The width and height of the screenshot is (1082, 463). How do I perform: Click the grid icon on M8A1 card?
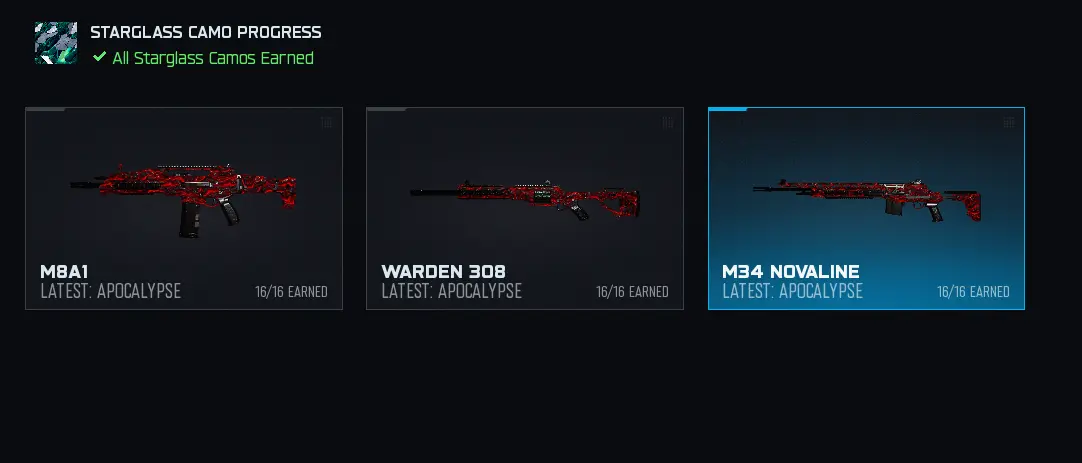point(326,122)
